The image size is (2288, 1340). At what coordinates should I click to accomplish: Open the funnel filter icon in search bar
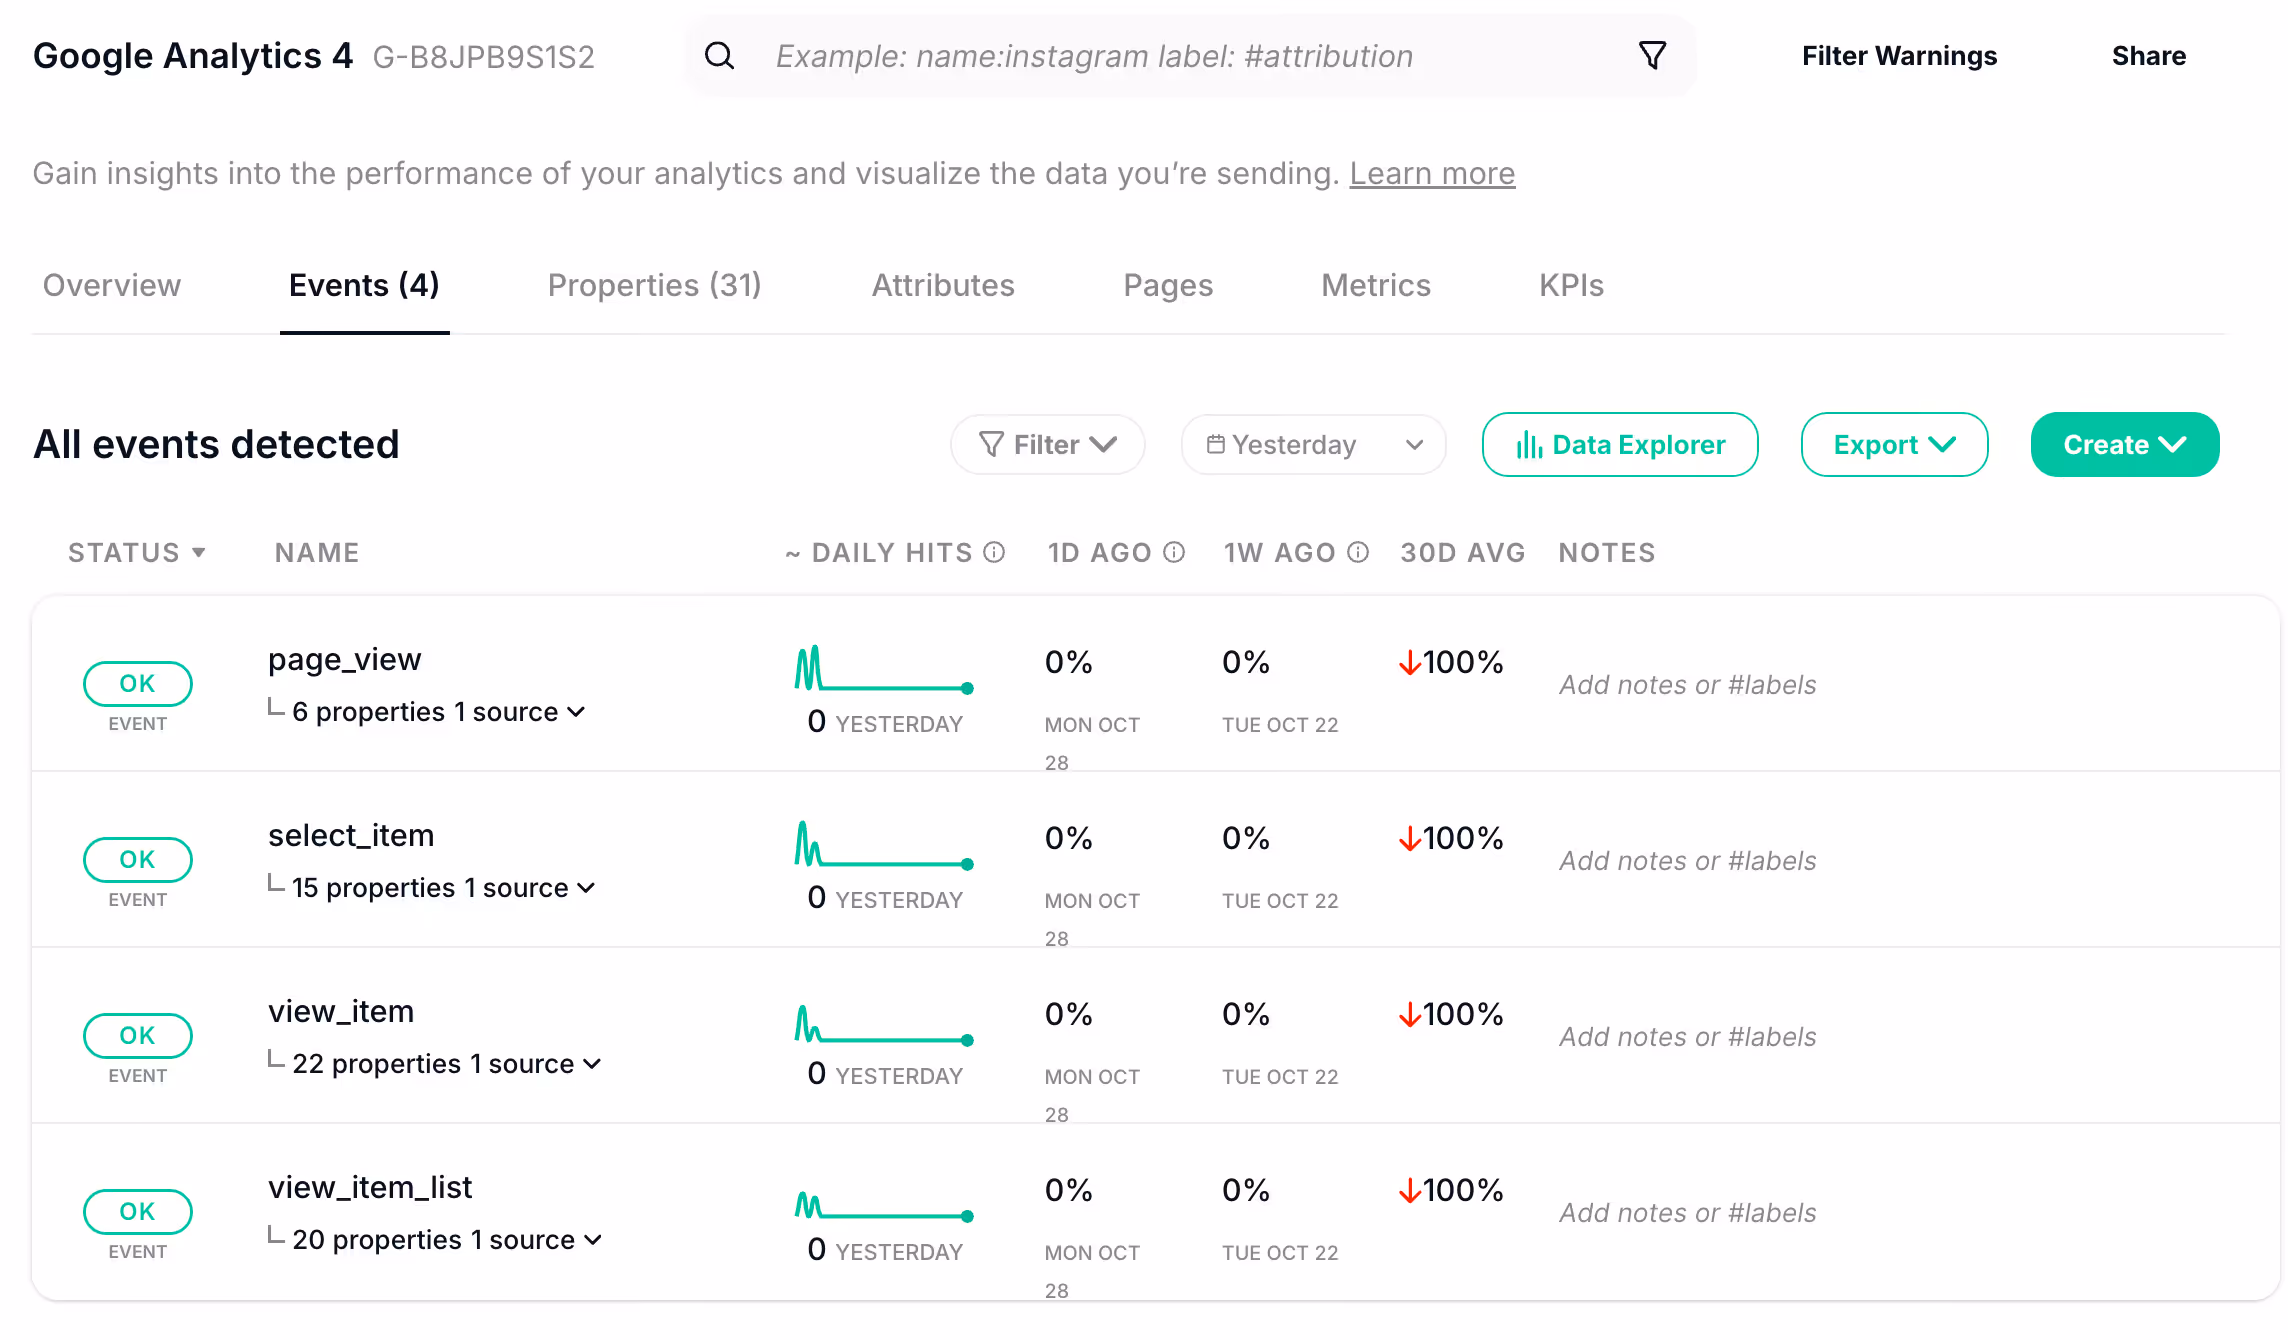1652,55
